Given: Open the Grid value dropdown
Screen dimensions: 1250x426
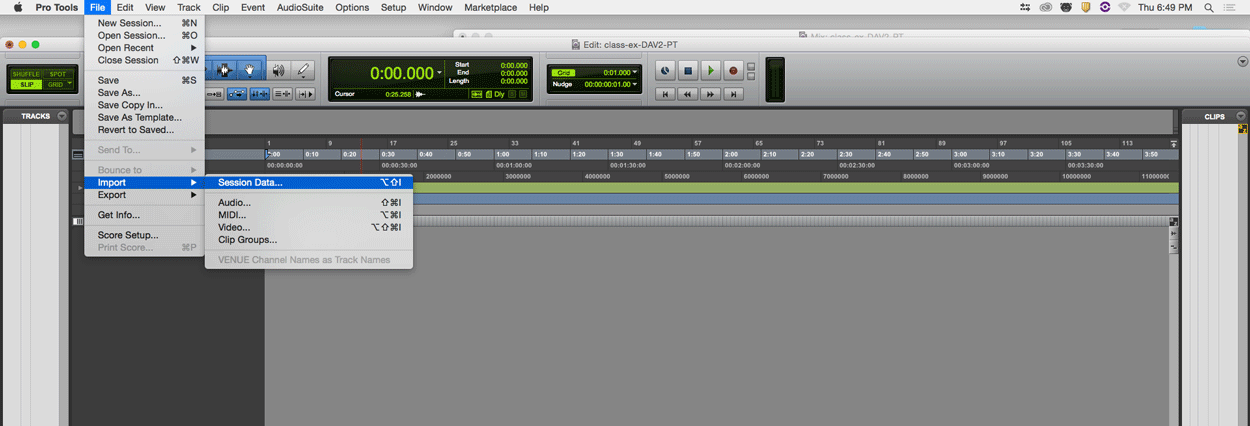Looking at the screenshot, I should tap(634, 72).
